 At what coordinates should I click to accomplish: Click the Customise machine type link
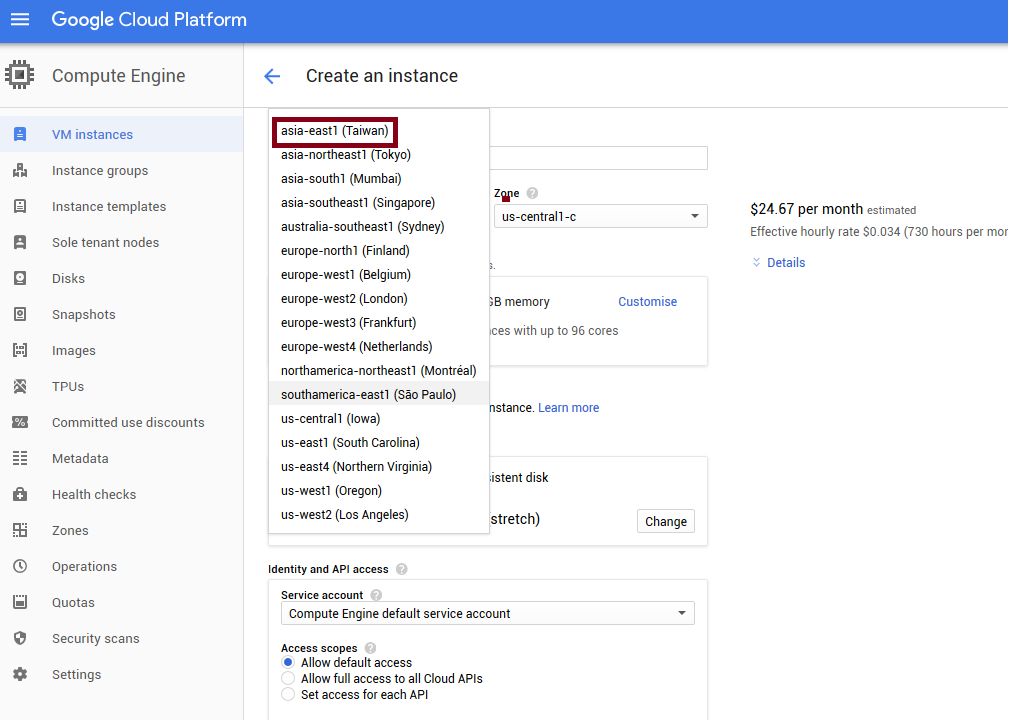coord(647,302)
